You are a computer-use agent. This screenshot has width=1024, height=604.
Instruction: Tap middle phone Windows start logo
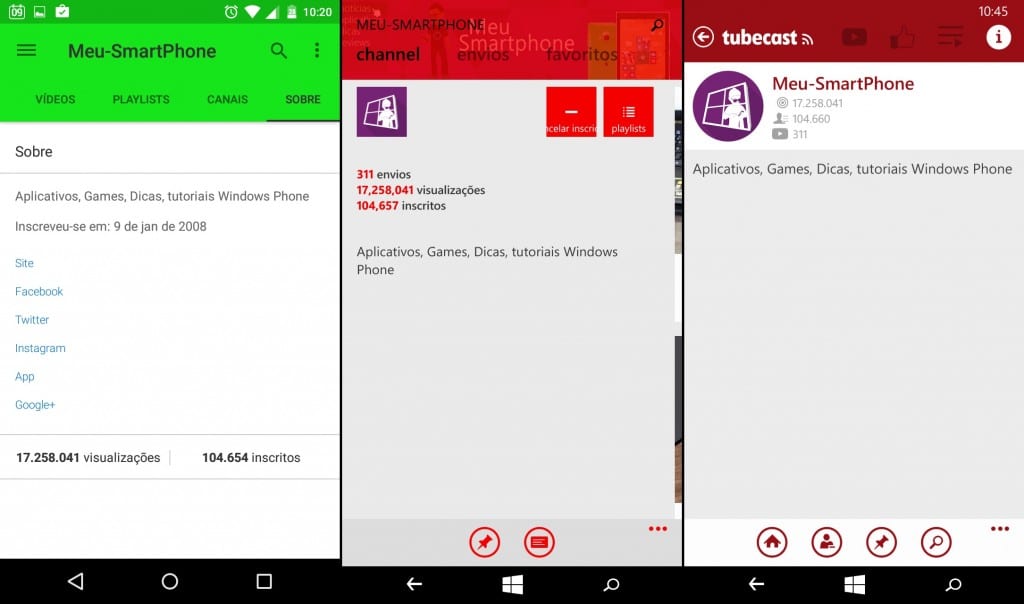(513, 584)
